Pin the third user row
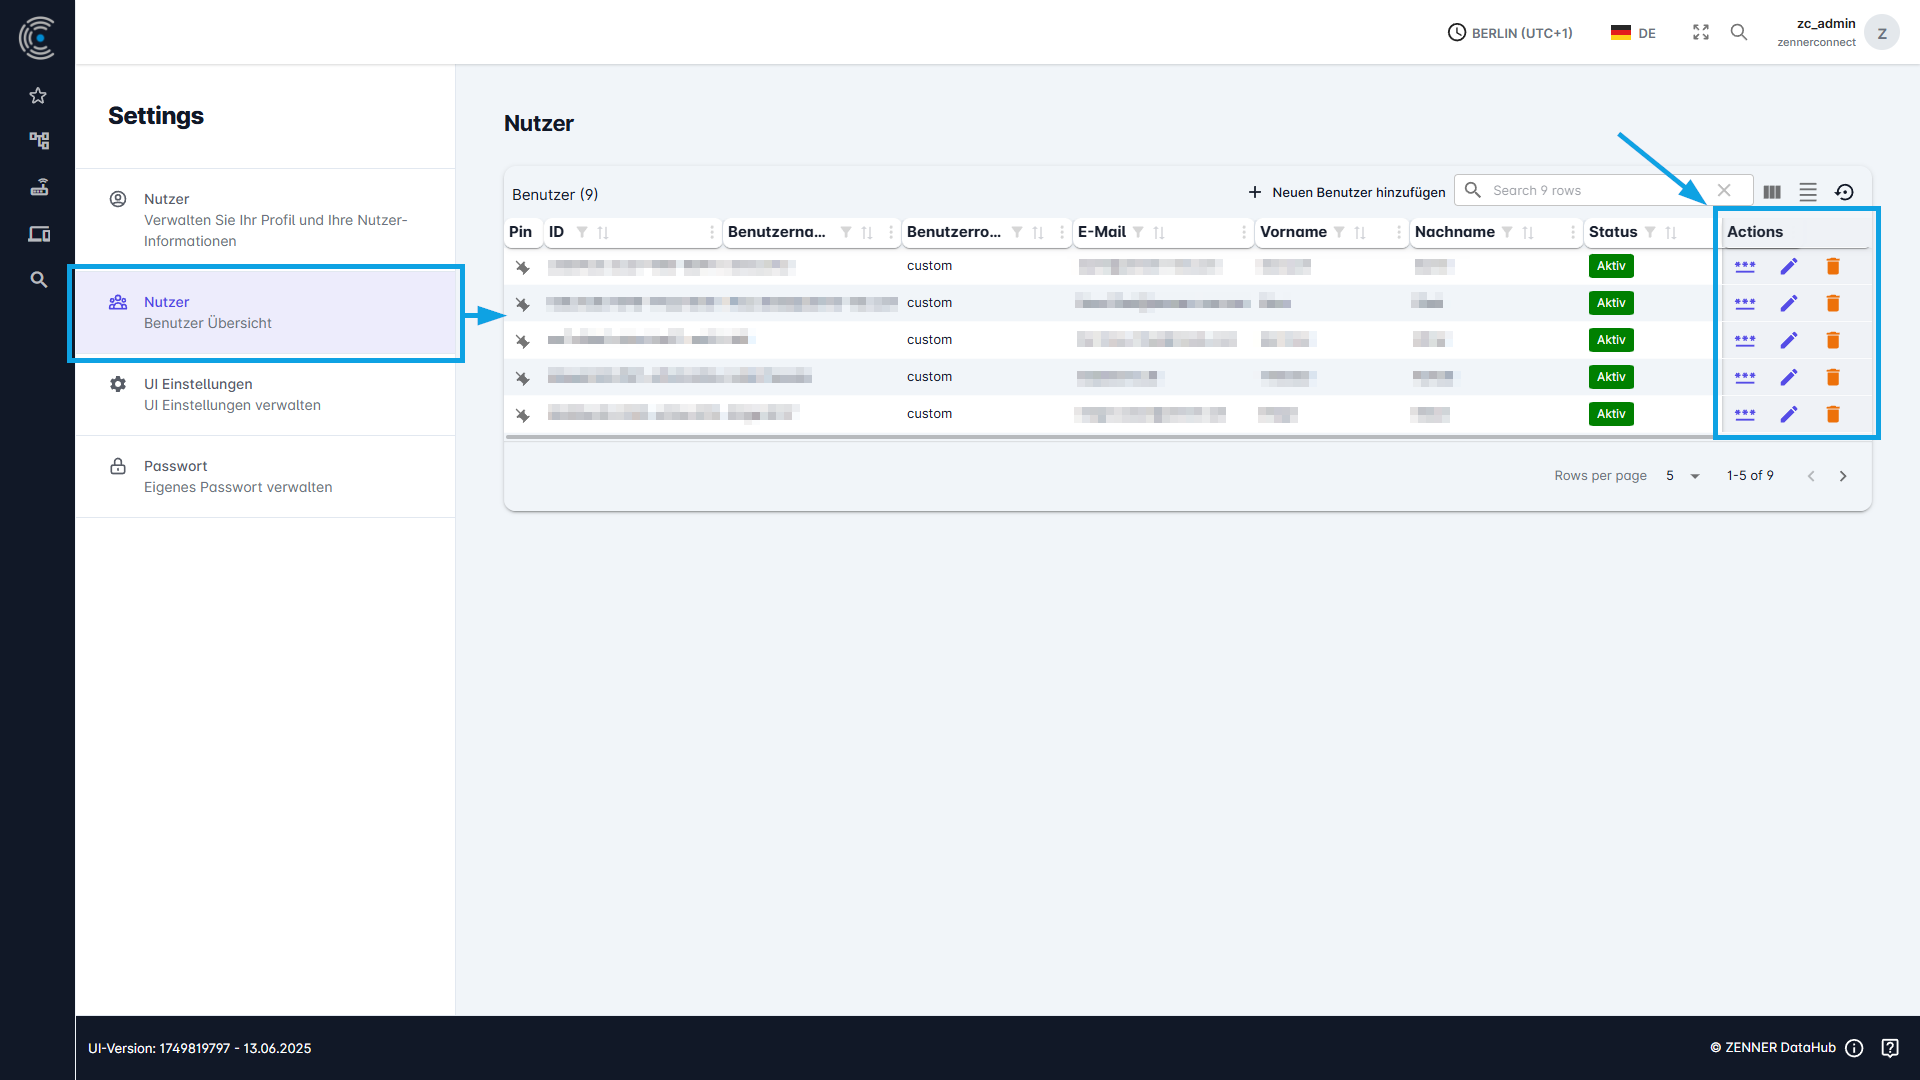The width and height of the screenshot is (1920, 1080). (x=523, y=341)
